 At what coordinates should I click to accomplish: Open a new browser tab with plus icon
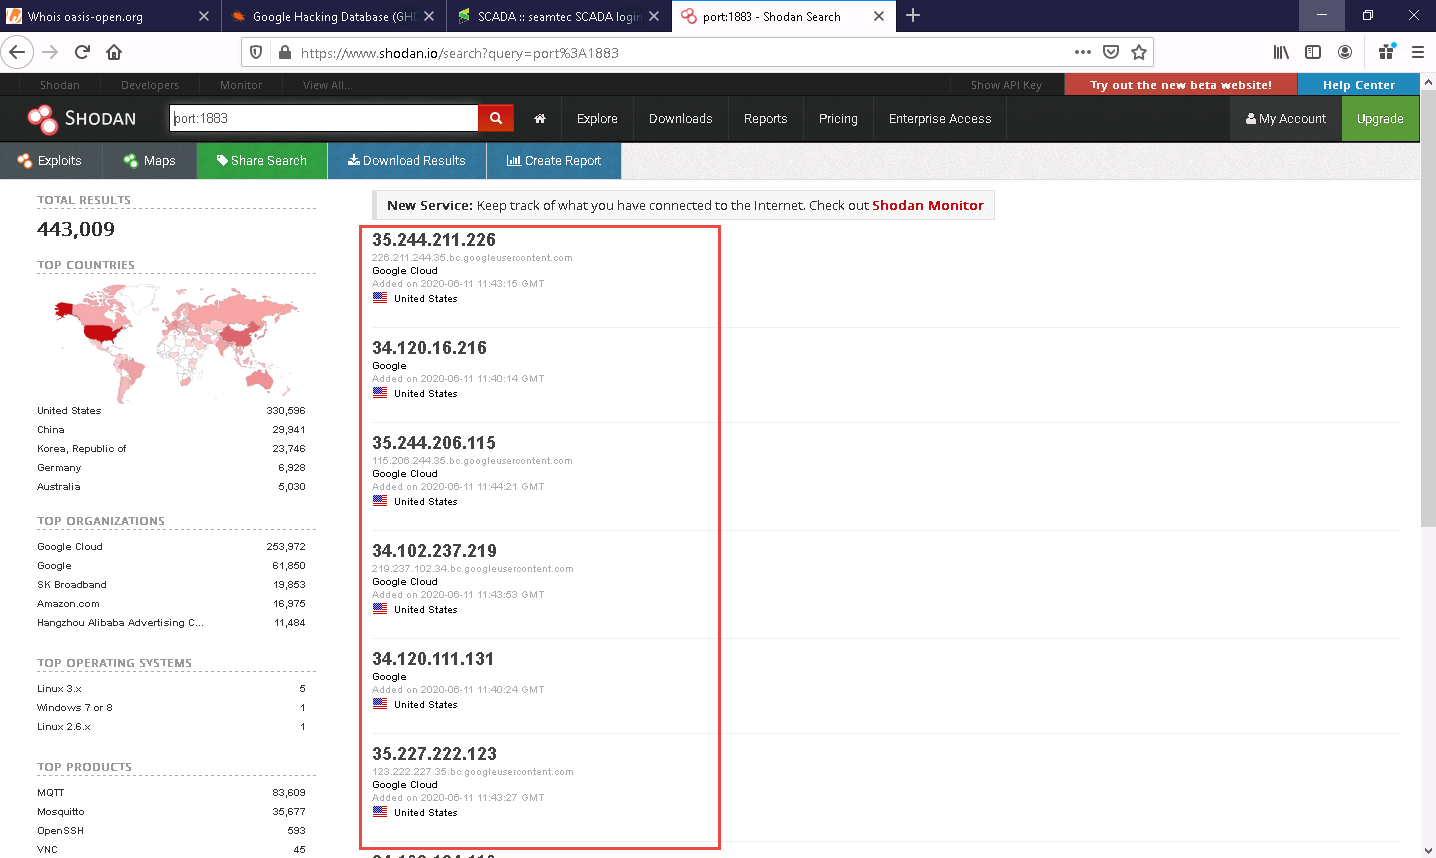913,16
